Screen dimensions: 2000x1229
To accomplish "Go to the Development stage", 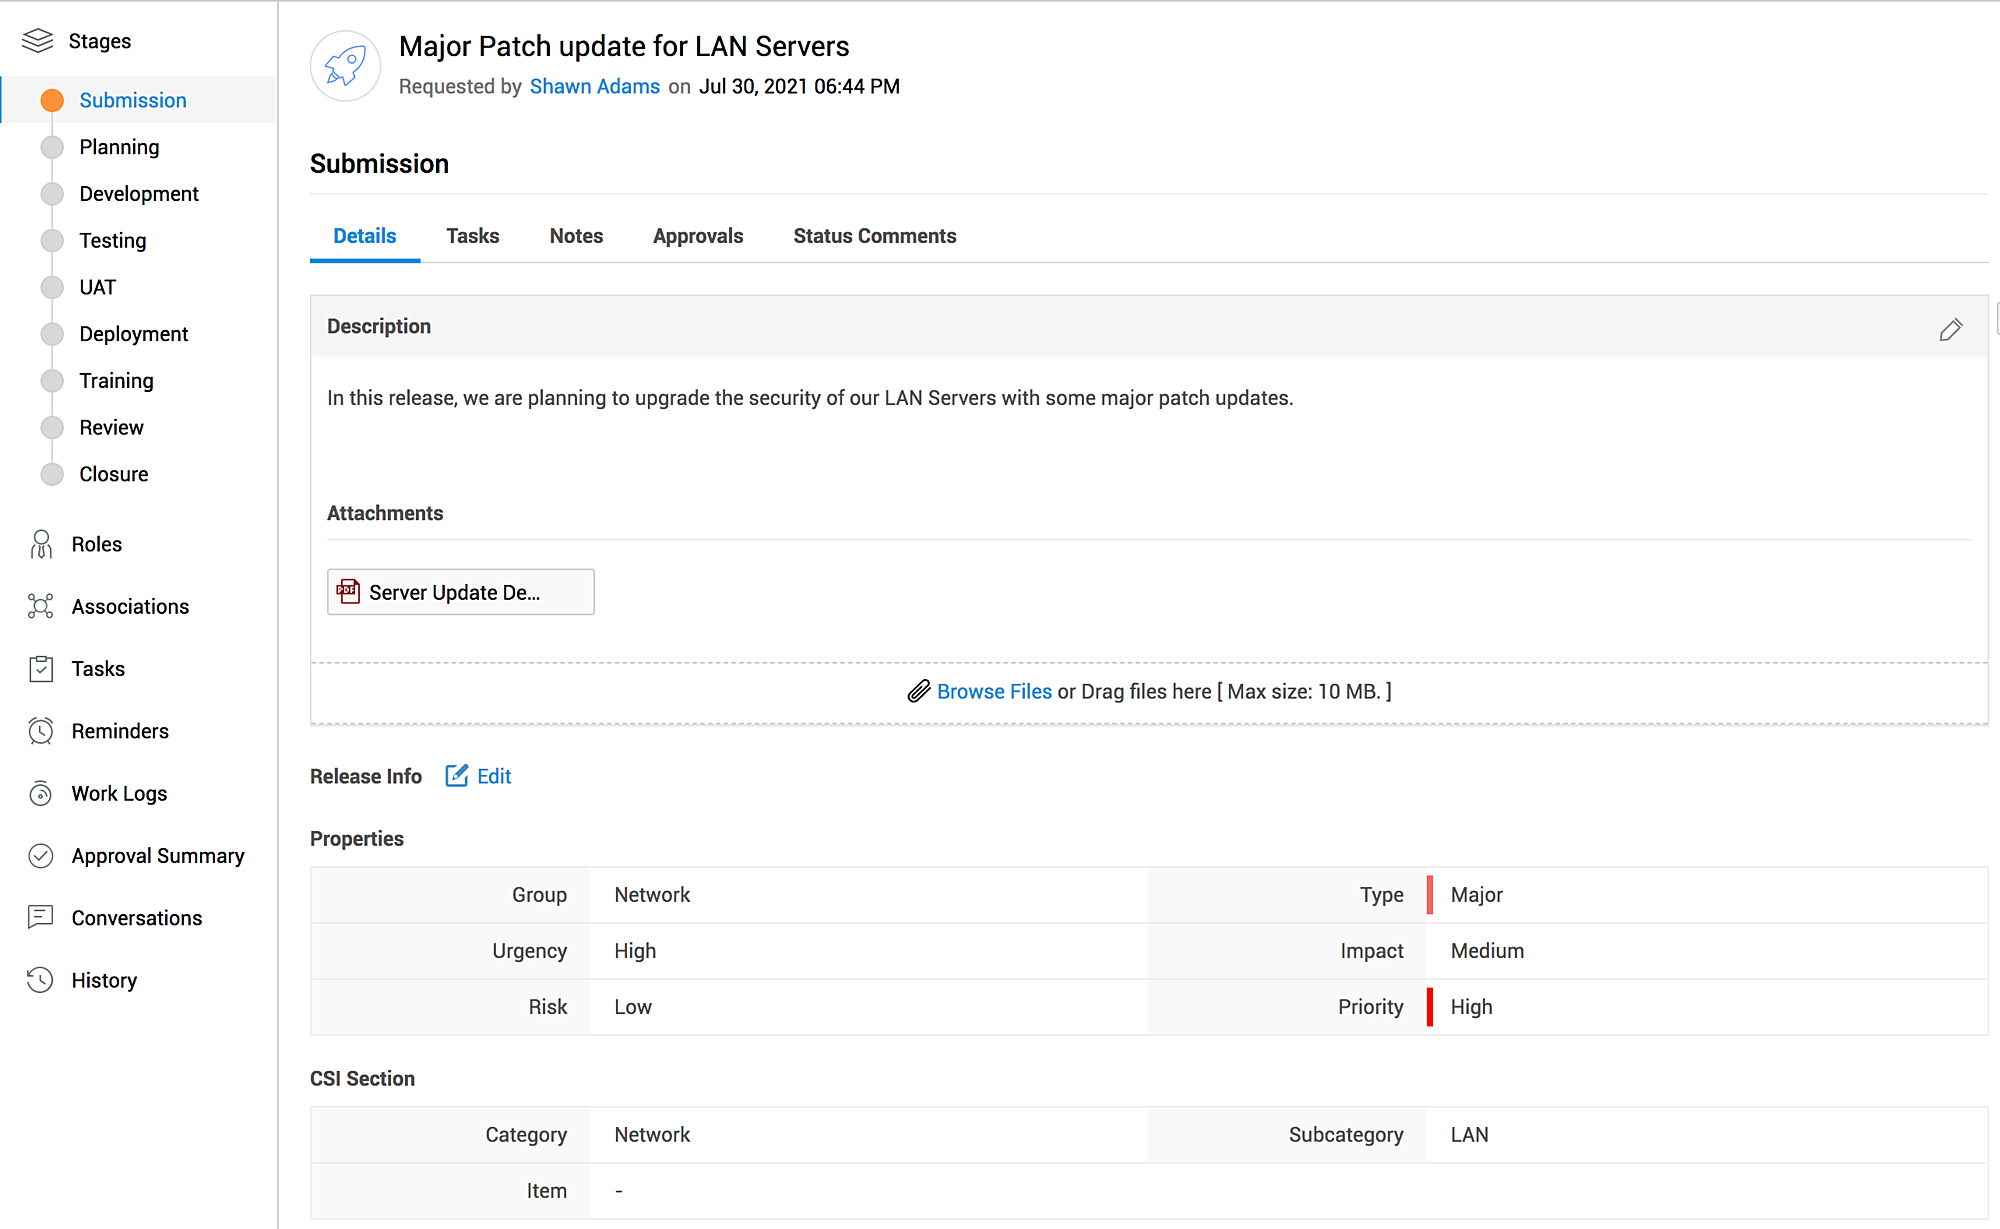I will [139, 194].
